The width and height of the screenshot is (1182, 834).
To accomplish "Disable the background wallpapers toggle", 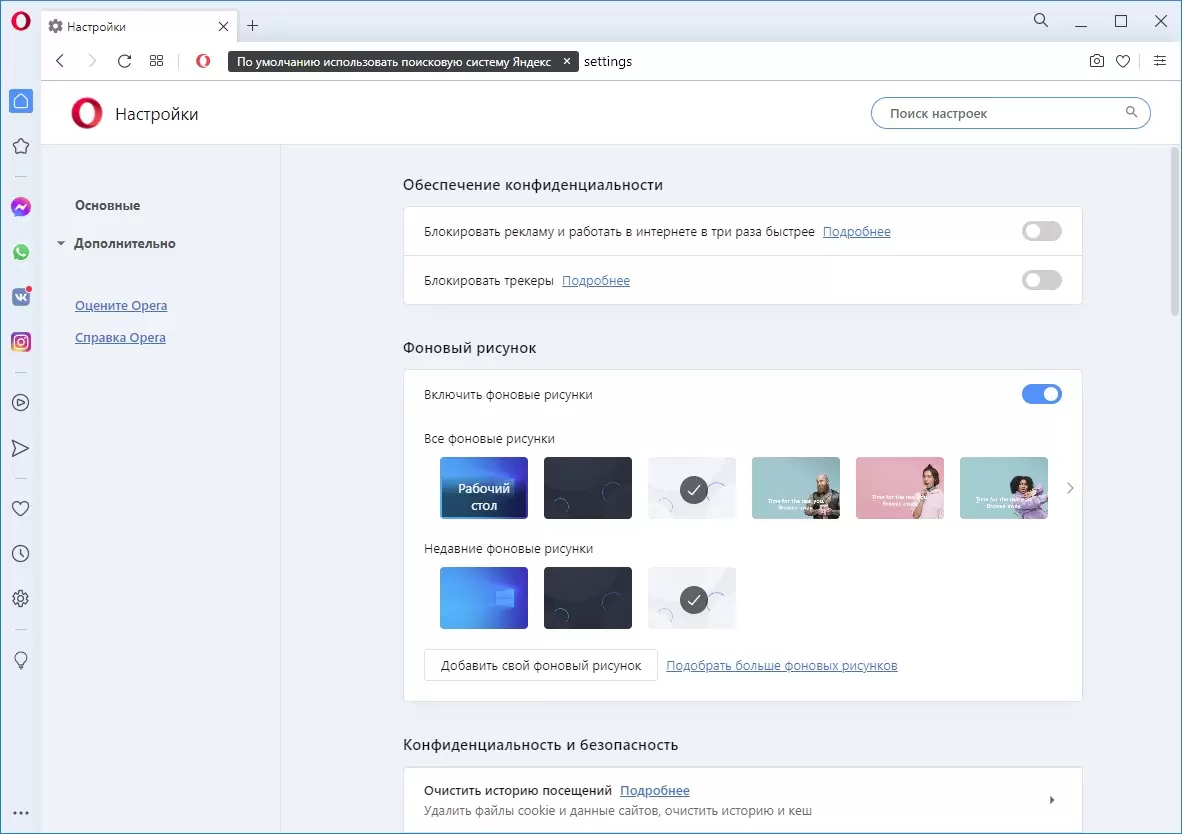I will click(x=1041, y=395).
